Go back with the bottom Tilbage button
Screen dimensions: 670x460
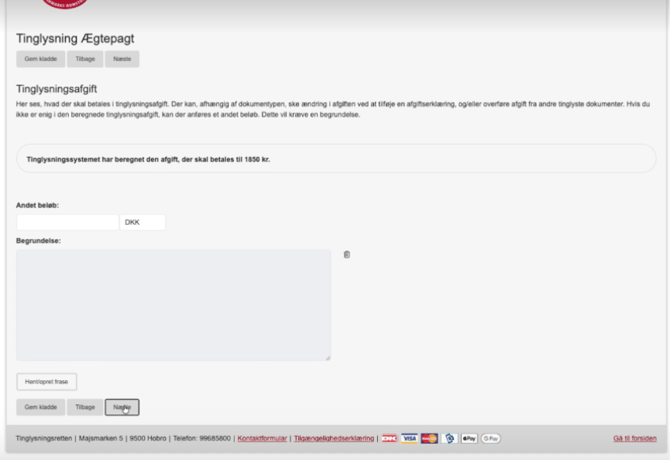pos(86,407)
